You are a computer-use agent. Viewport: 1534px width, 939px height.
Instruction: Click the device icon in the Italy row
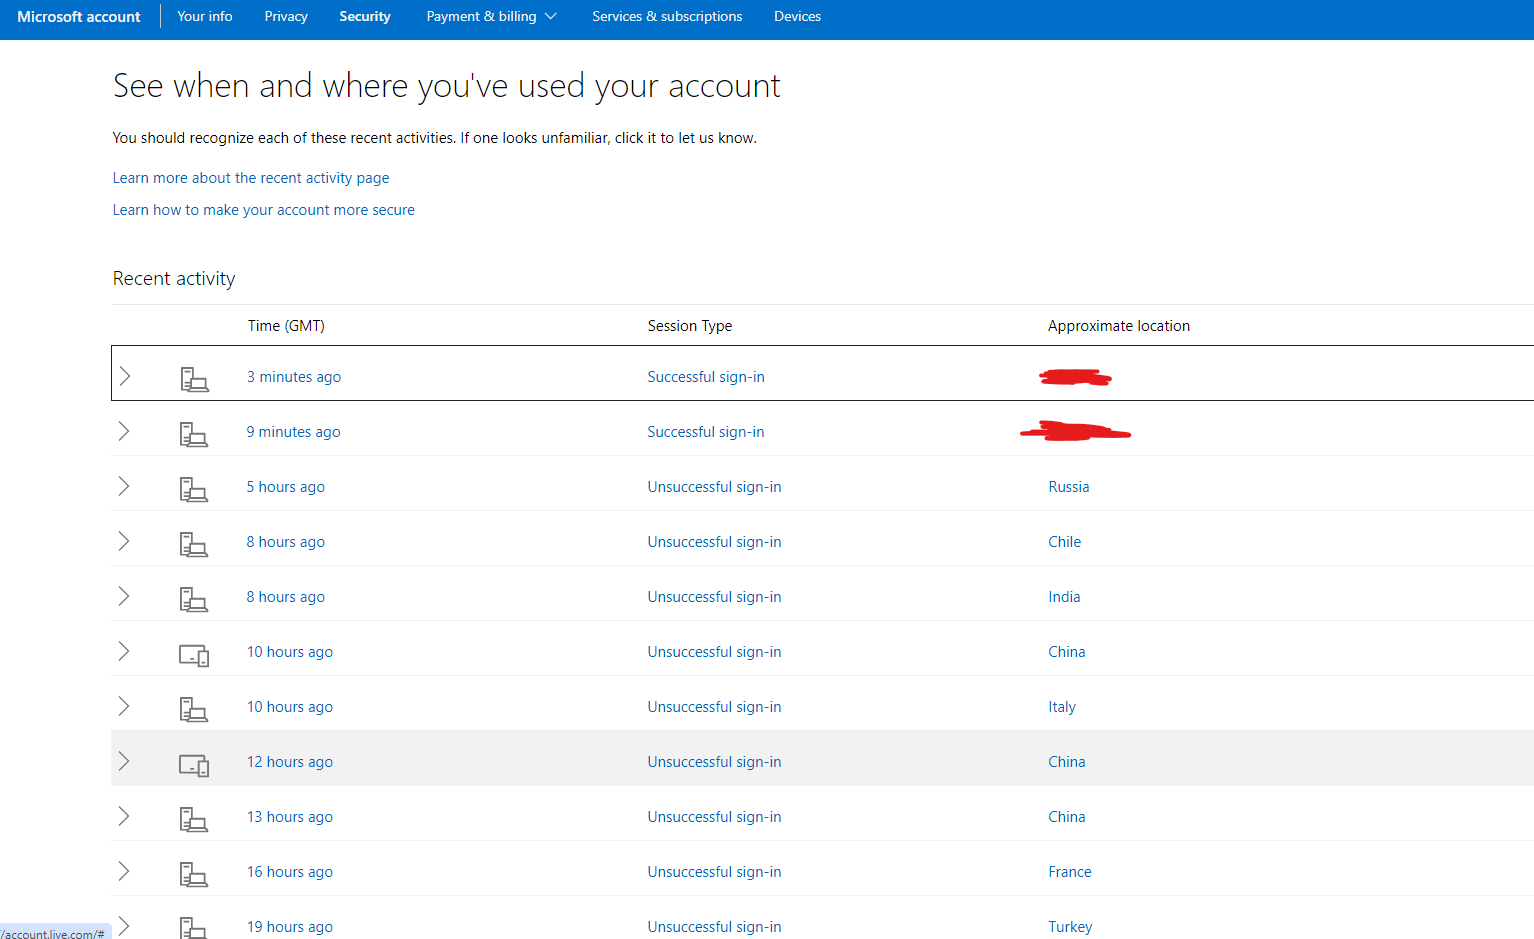pyautogui.click(x=194, y=709)
